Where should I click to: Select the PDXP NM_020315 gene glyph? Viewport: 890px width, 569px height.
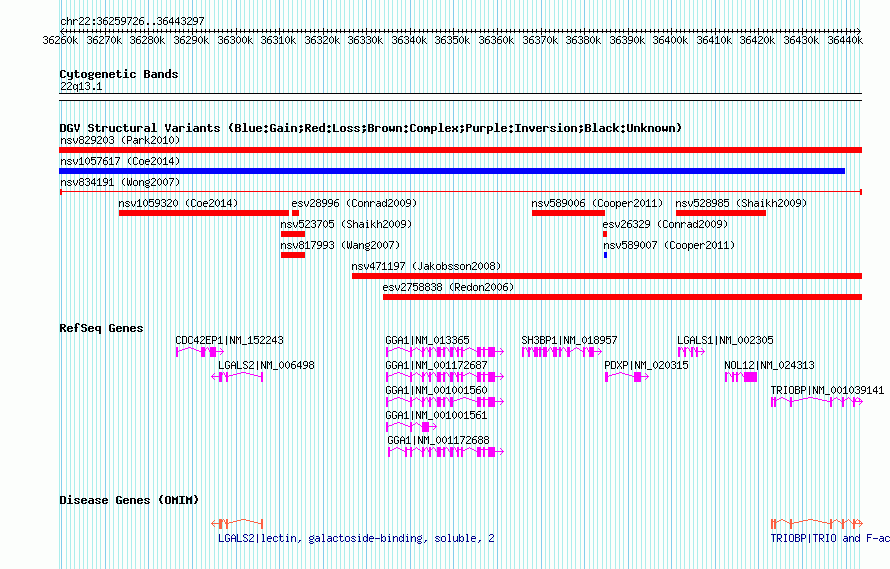click(627, 377)
